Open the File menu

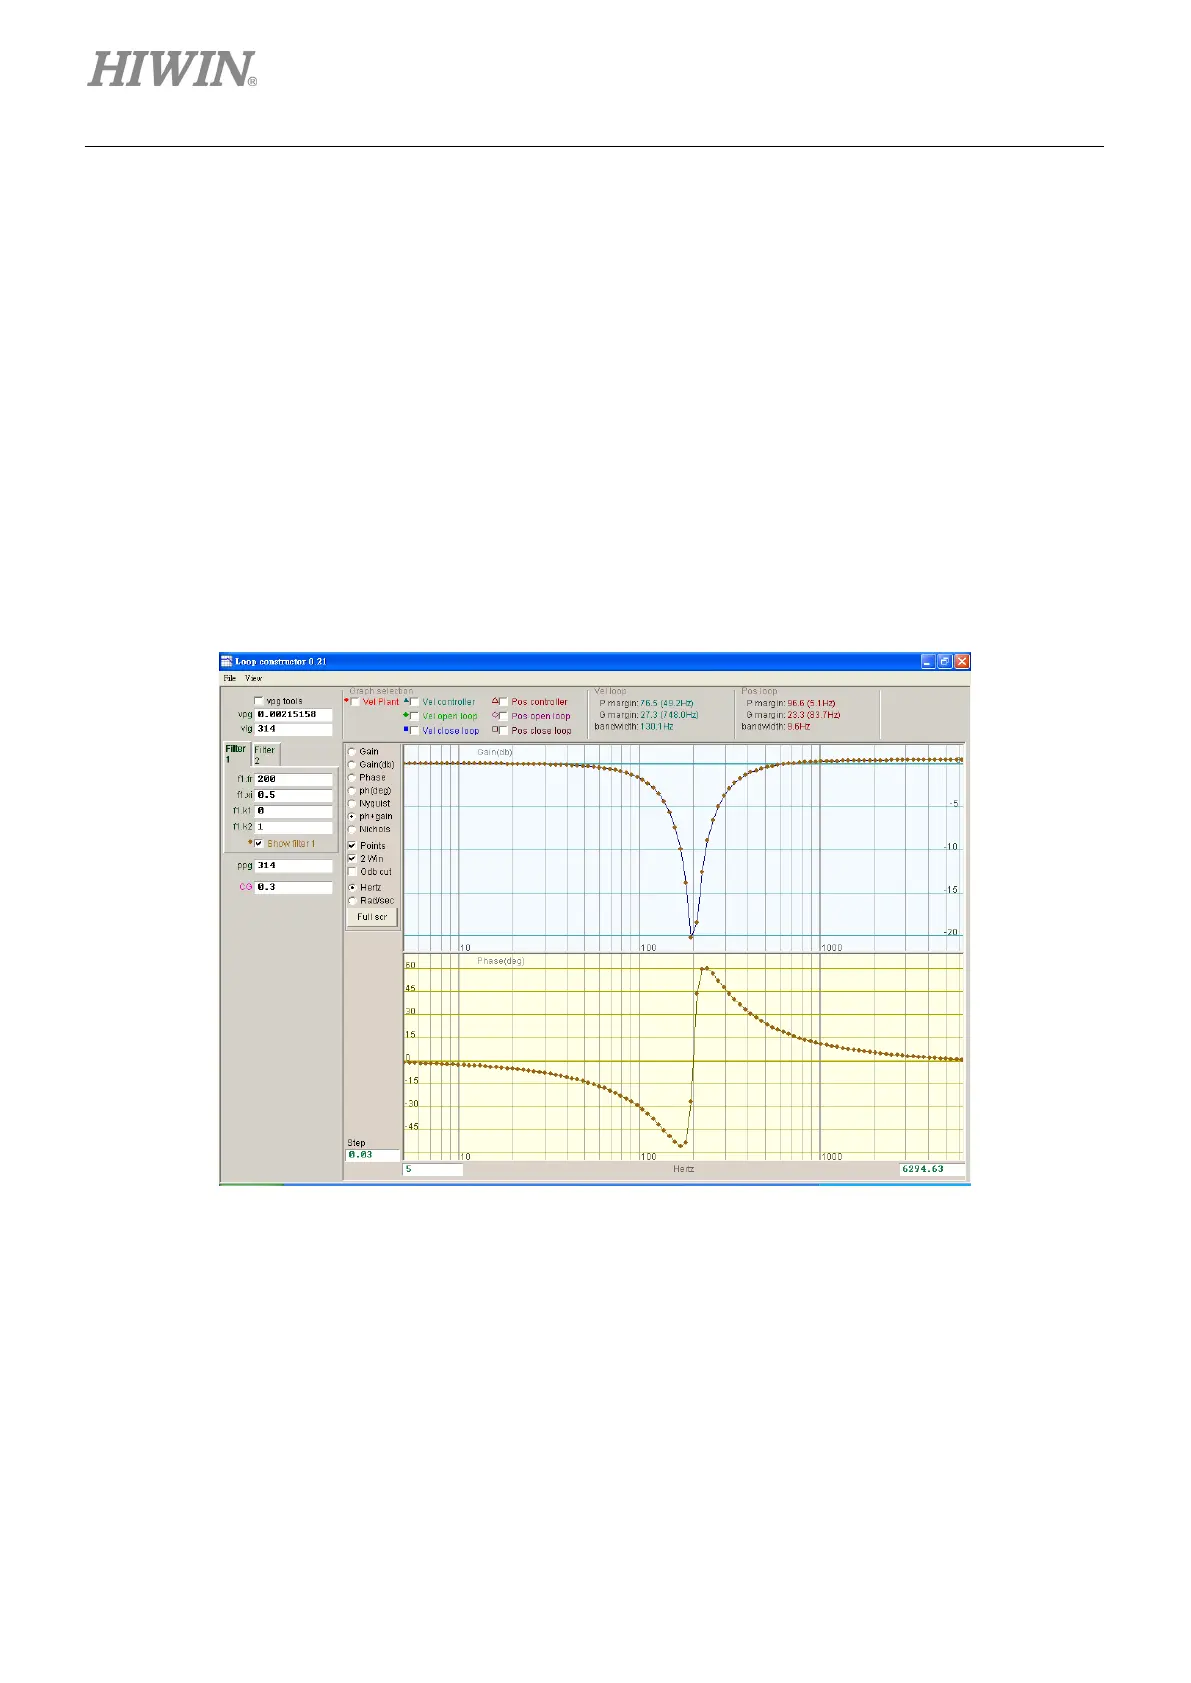tap(230, 678)
